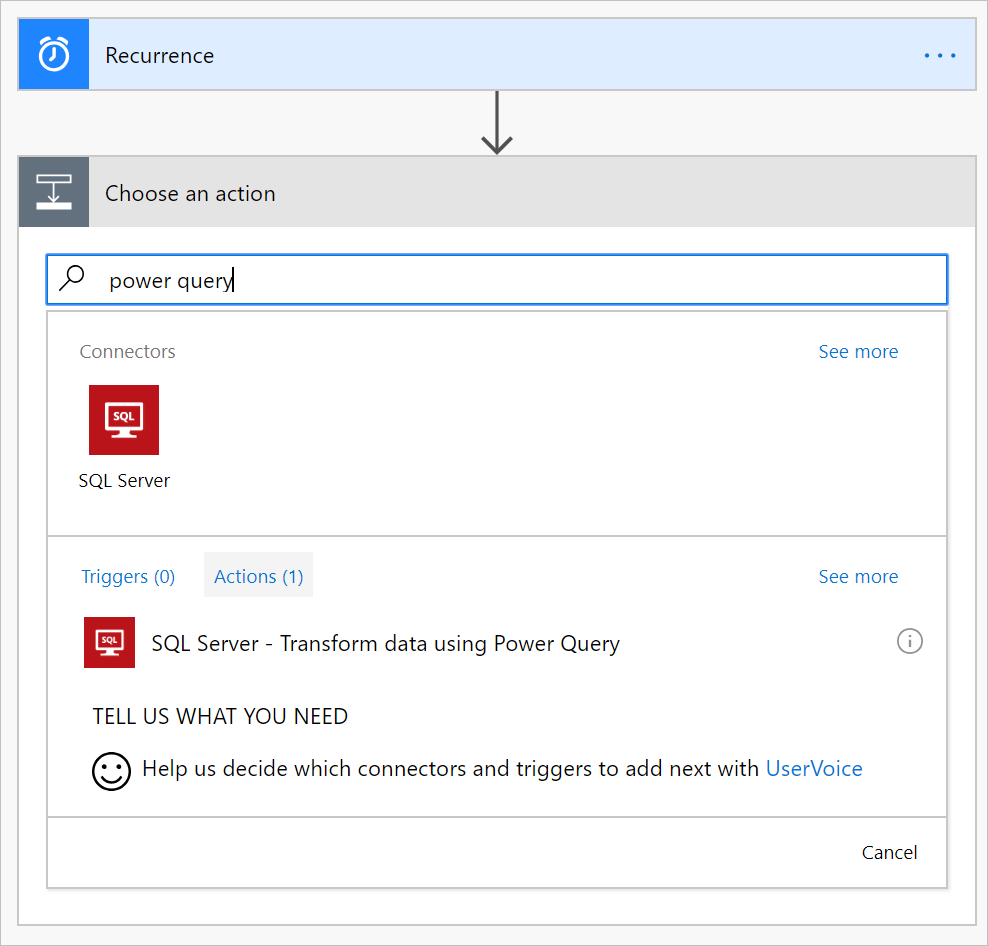Click the Recurrence step title
This screenshot has height=946, width=988.
[x=160, y=56]
